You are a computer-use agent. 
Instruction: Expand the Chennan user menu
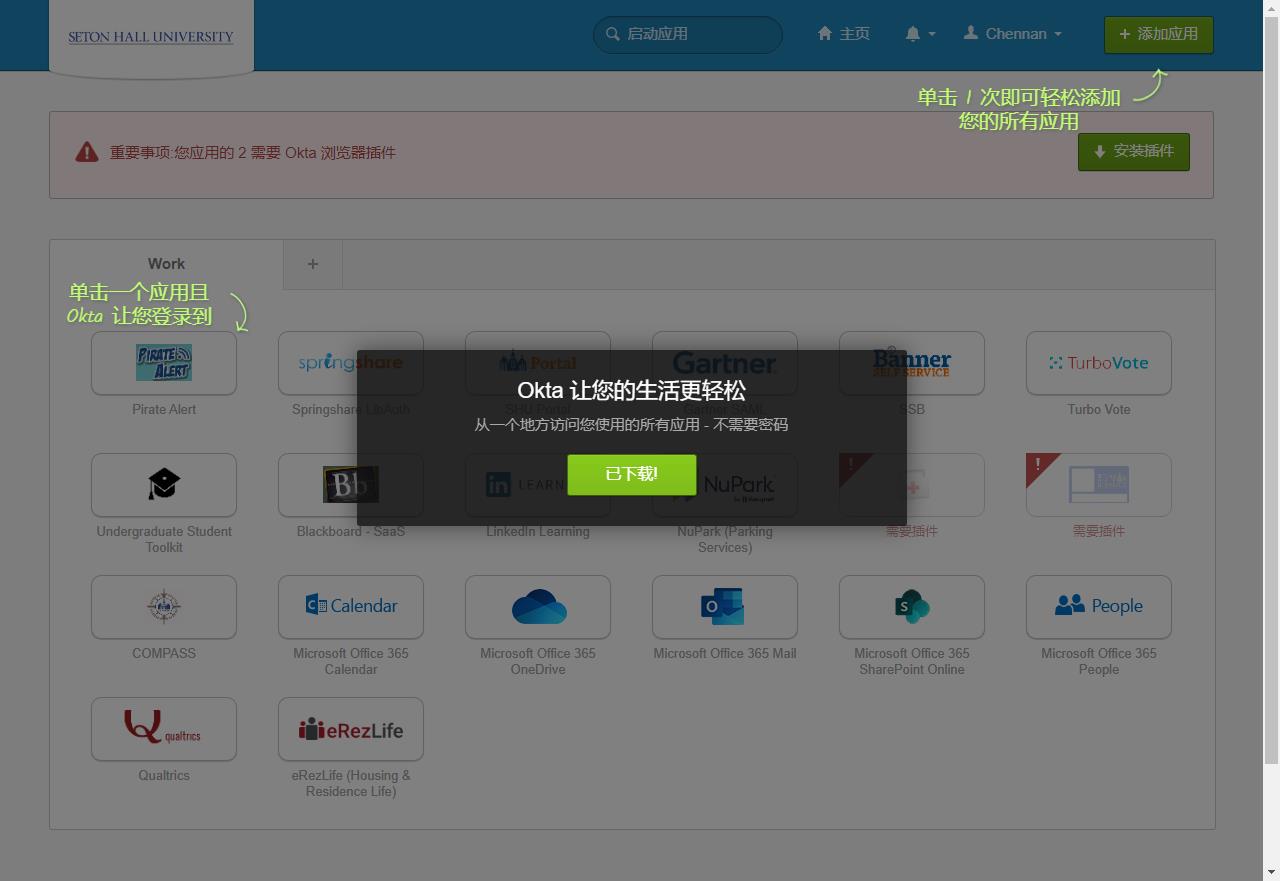click(x=1013, y=34)
